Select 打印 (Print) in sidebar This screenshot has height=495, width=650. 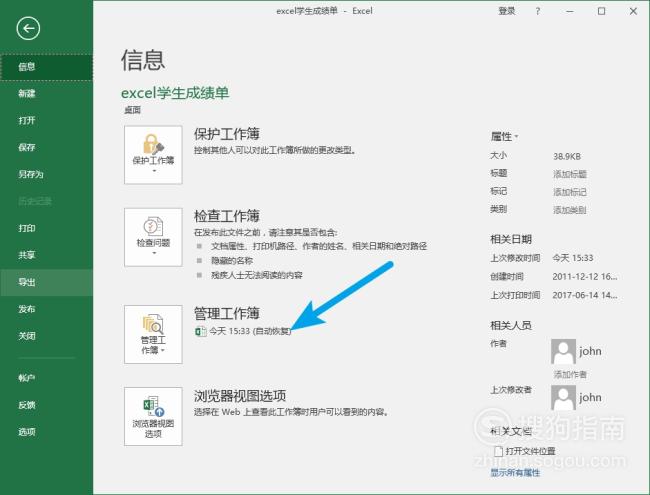click(x=46, y=228)
